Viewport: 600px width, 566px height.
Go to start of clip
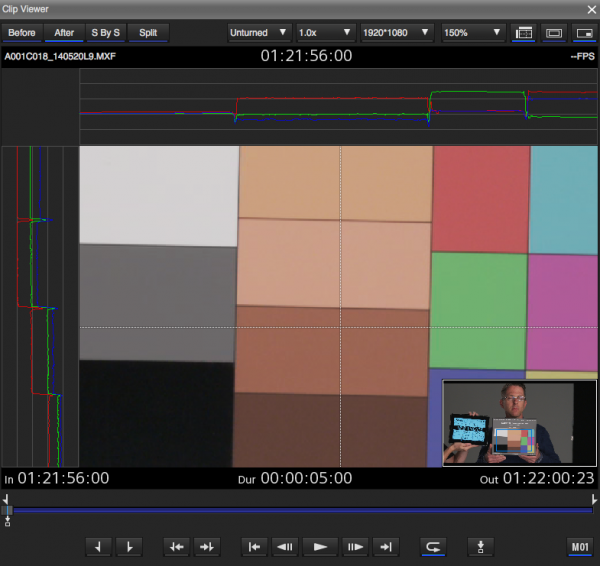(255, 546)
